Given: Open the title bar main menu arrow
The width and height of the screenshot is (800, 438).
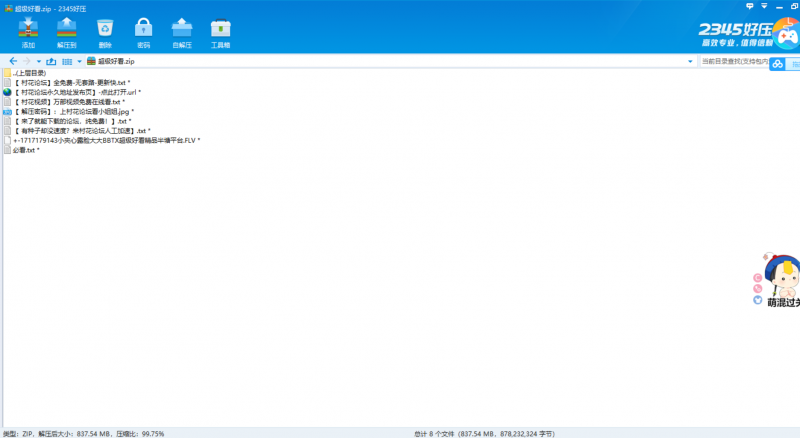Looking at the screenshot, I should click(765, 7).
